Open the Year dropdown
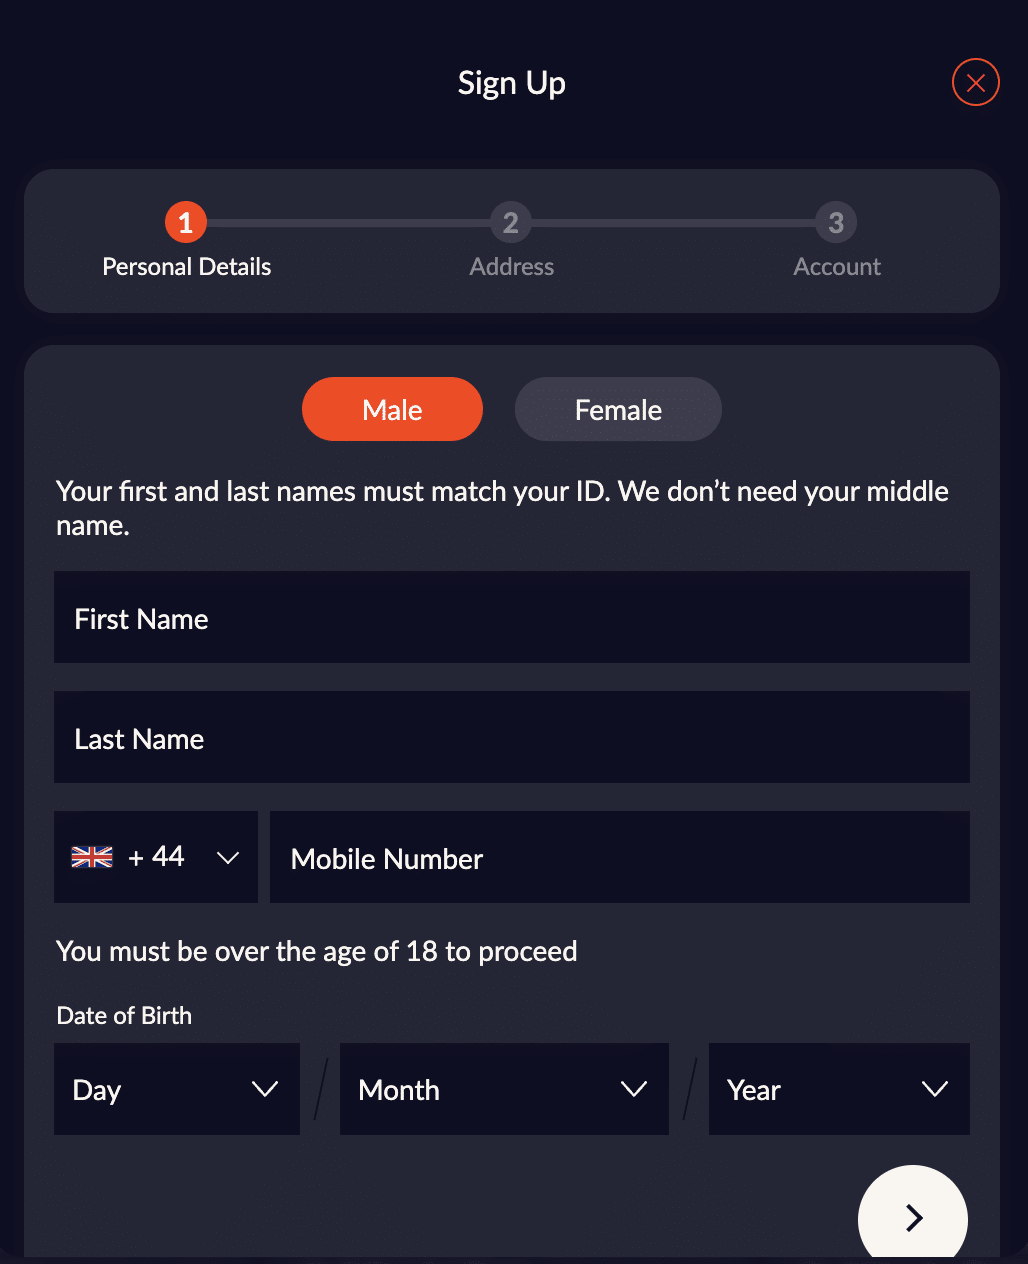The width and height of the screenshot is (1028, 1264). click(839, 1089)
